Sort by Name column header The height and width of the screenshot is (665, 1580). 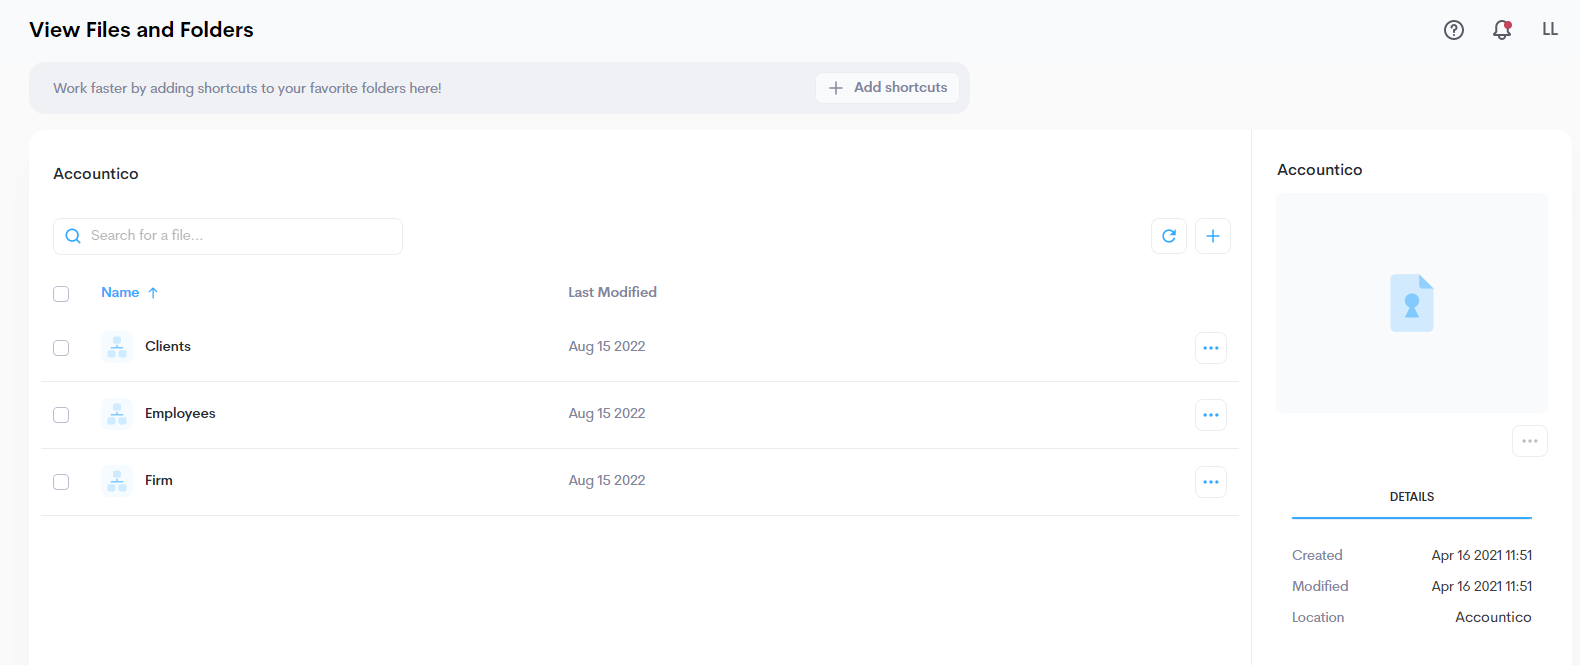pos(120,293)
